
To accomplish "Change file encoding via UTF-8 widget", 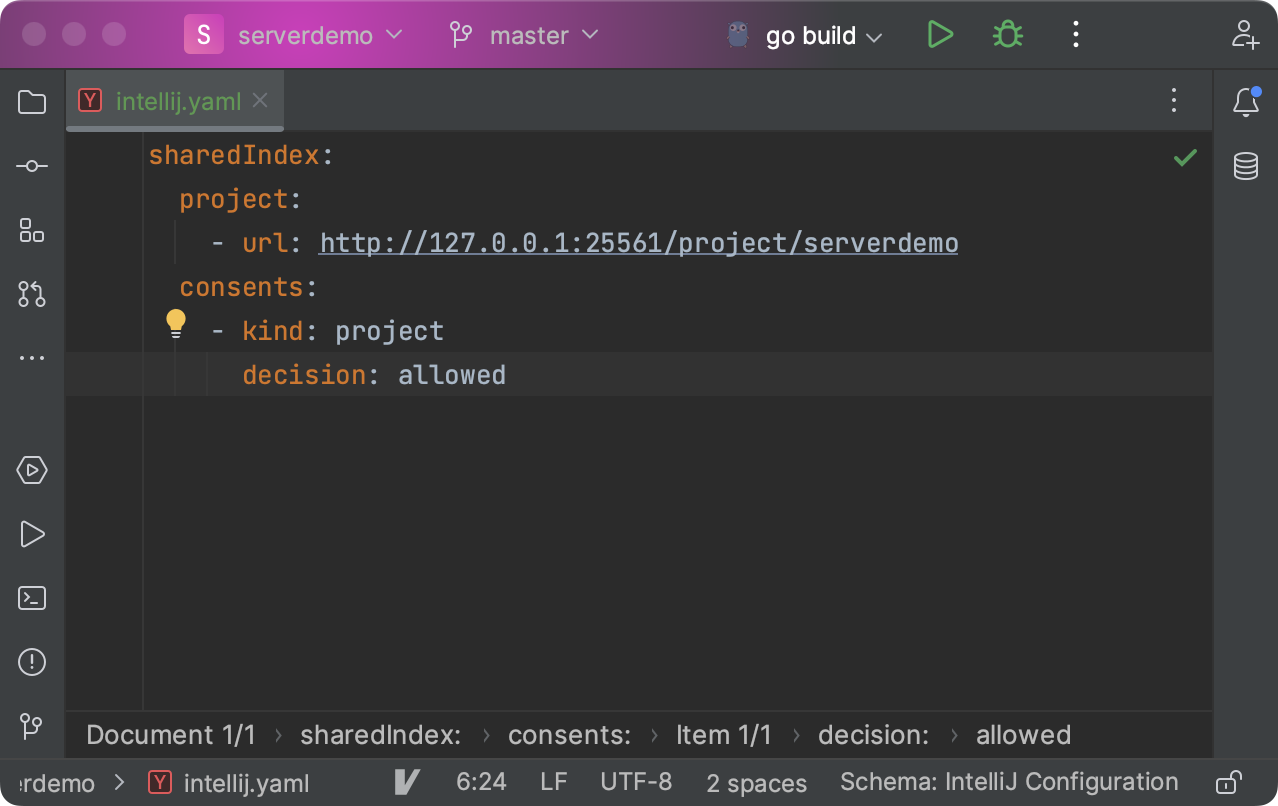I will [x=636, y=782].
